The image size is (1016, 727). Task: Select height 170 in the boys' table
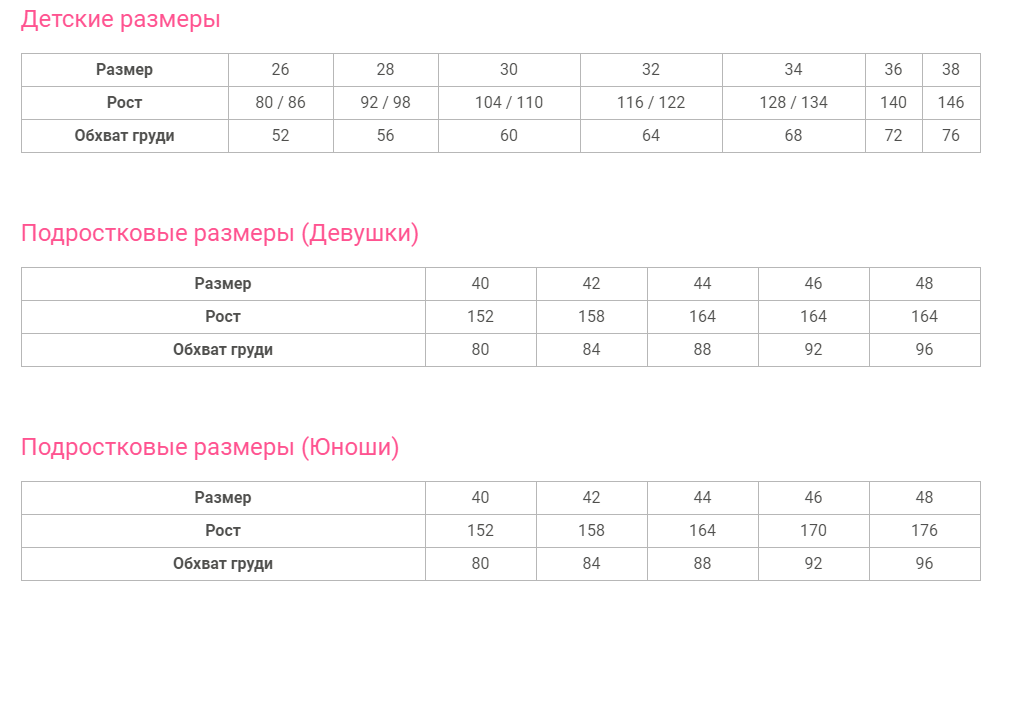(x=813, y=531)
